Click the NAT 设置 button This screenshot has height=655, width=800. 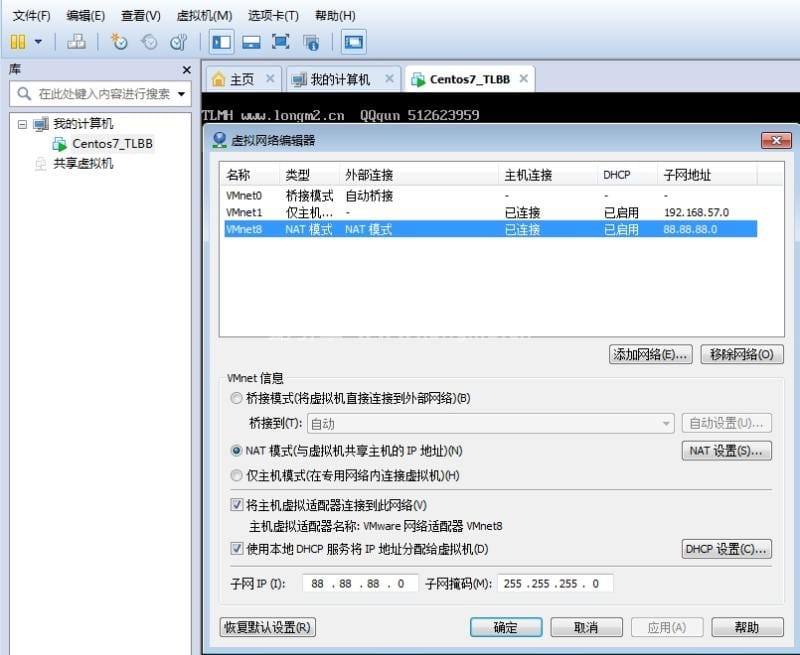(x=727, y=451)
